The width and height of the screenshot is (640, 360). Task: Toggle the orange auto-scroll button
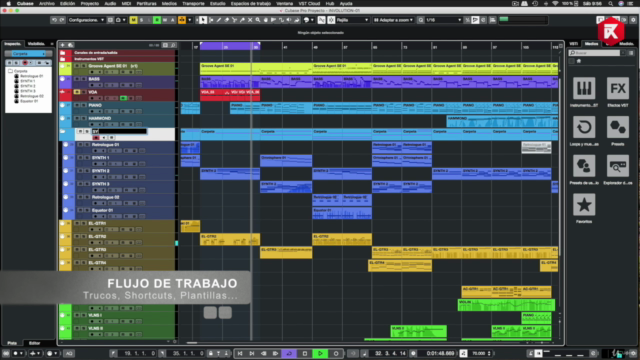(x=182, y=20)
